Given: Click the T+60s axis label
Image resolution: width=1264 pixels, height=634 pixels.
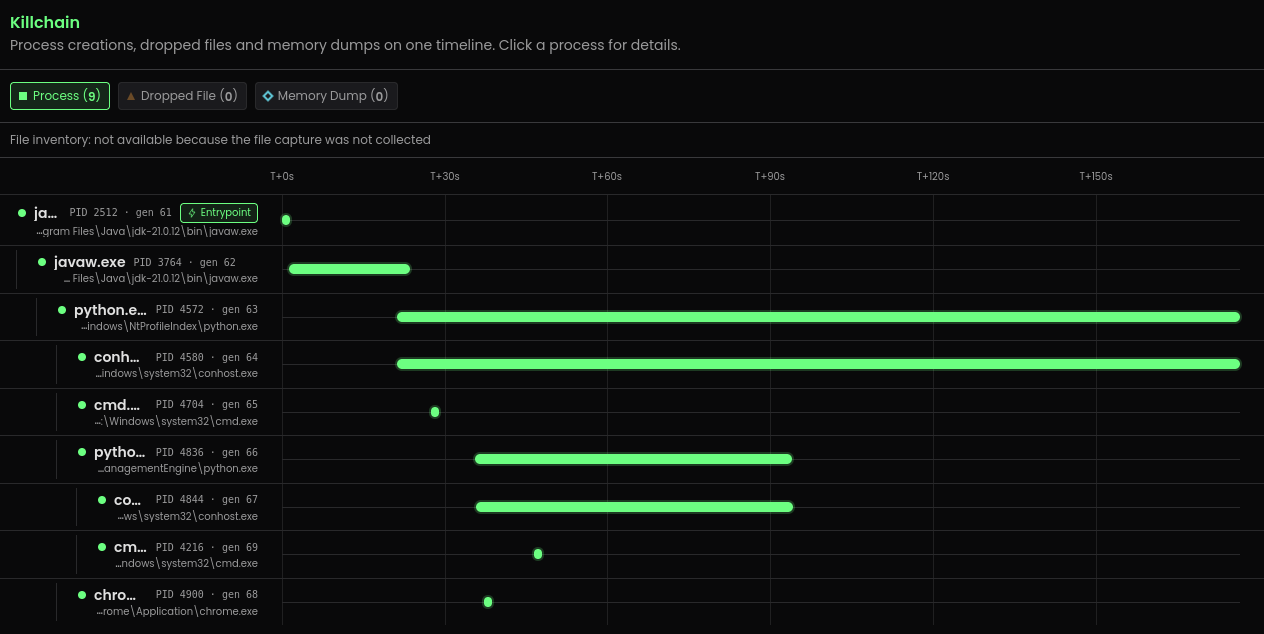Looking at the screenshot, I should 607,176.
